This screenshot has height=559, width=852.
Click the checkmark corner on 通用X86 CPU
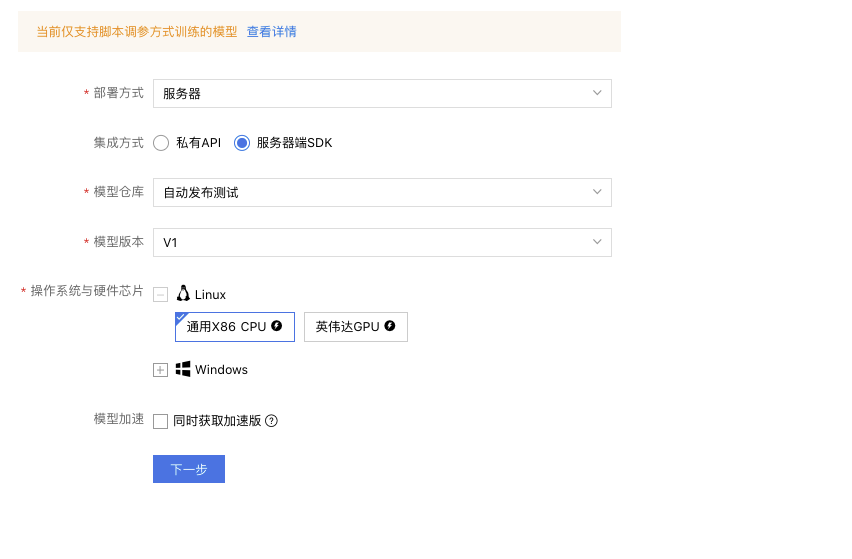pyautogui.click(x=180, y=317)
